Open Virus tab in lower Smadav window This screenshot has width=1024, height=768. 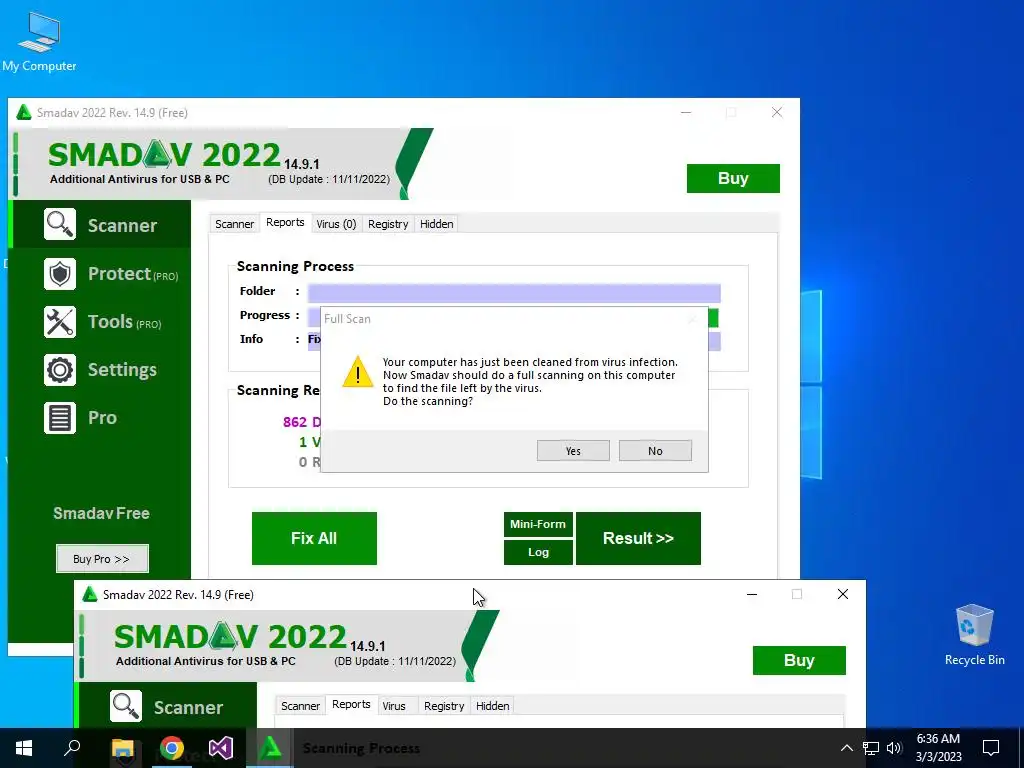coord(394,706)
